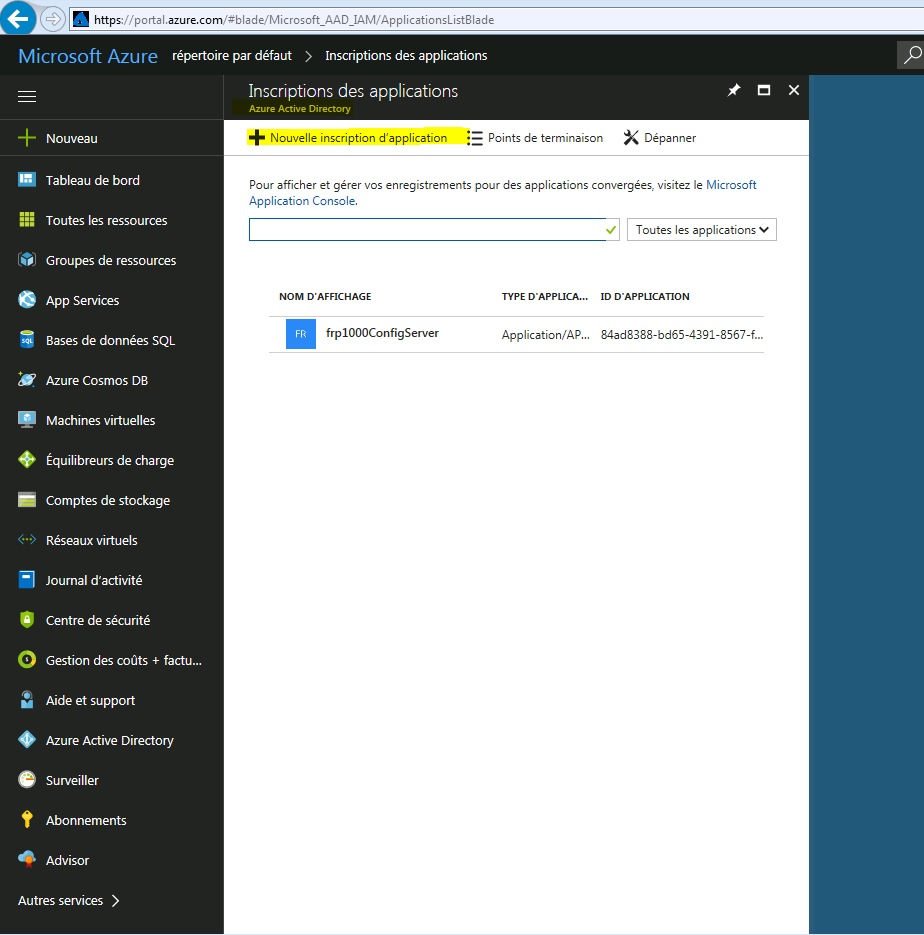Click répertoire par défaut breadcrumb

coord(232,55)
